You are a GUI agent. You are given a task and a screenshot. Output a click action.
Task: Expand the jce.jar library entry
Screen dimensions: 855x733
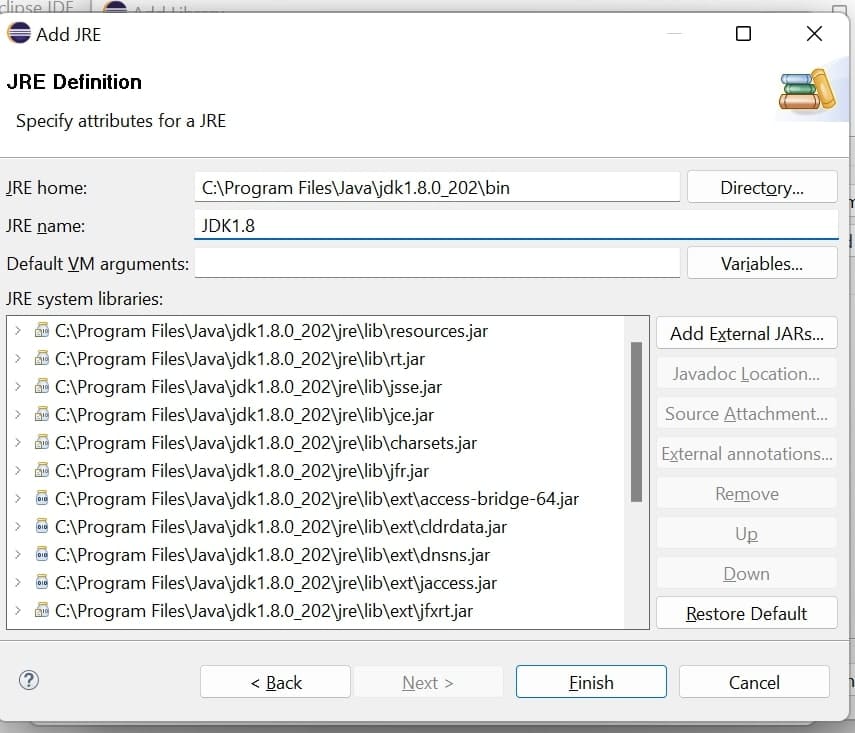(x=18, y=414)
